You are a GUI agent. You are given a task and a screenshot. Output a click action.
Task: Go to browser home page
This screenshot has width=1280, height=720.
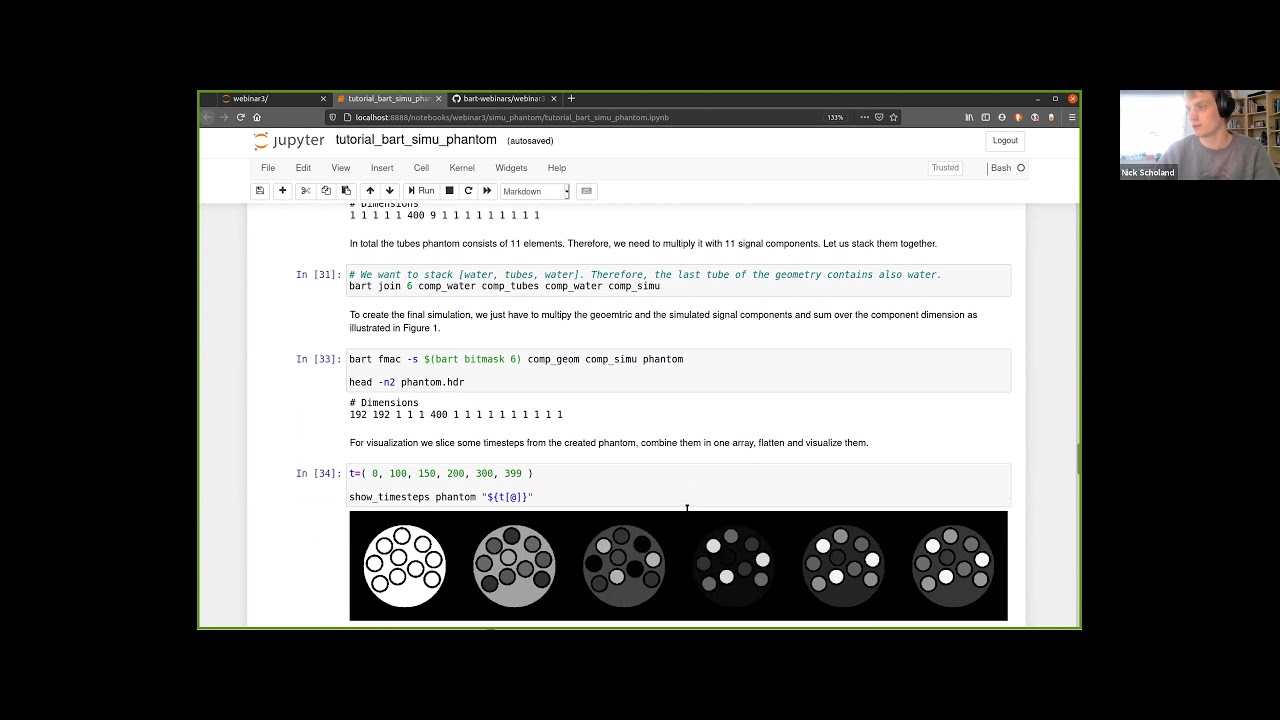[257, 117]
